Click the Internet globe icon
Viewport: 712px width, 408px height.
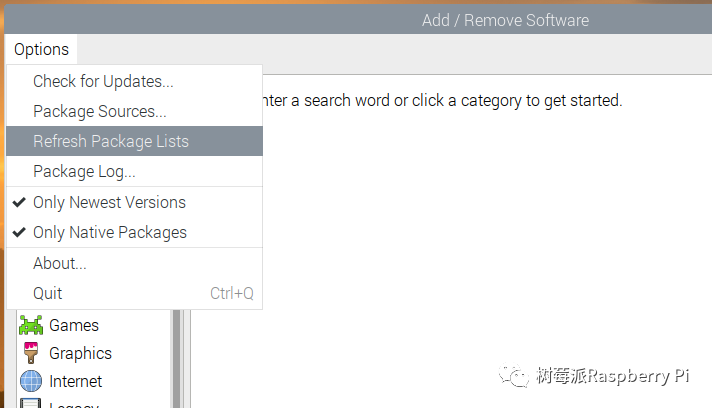[x=31, y=381]
